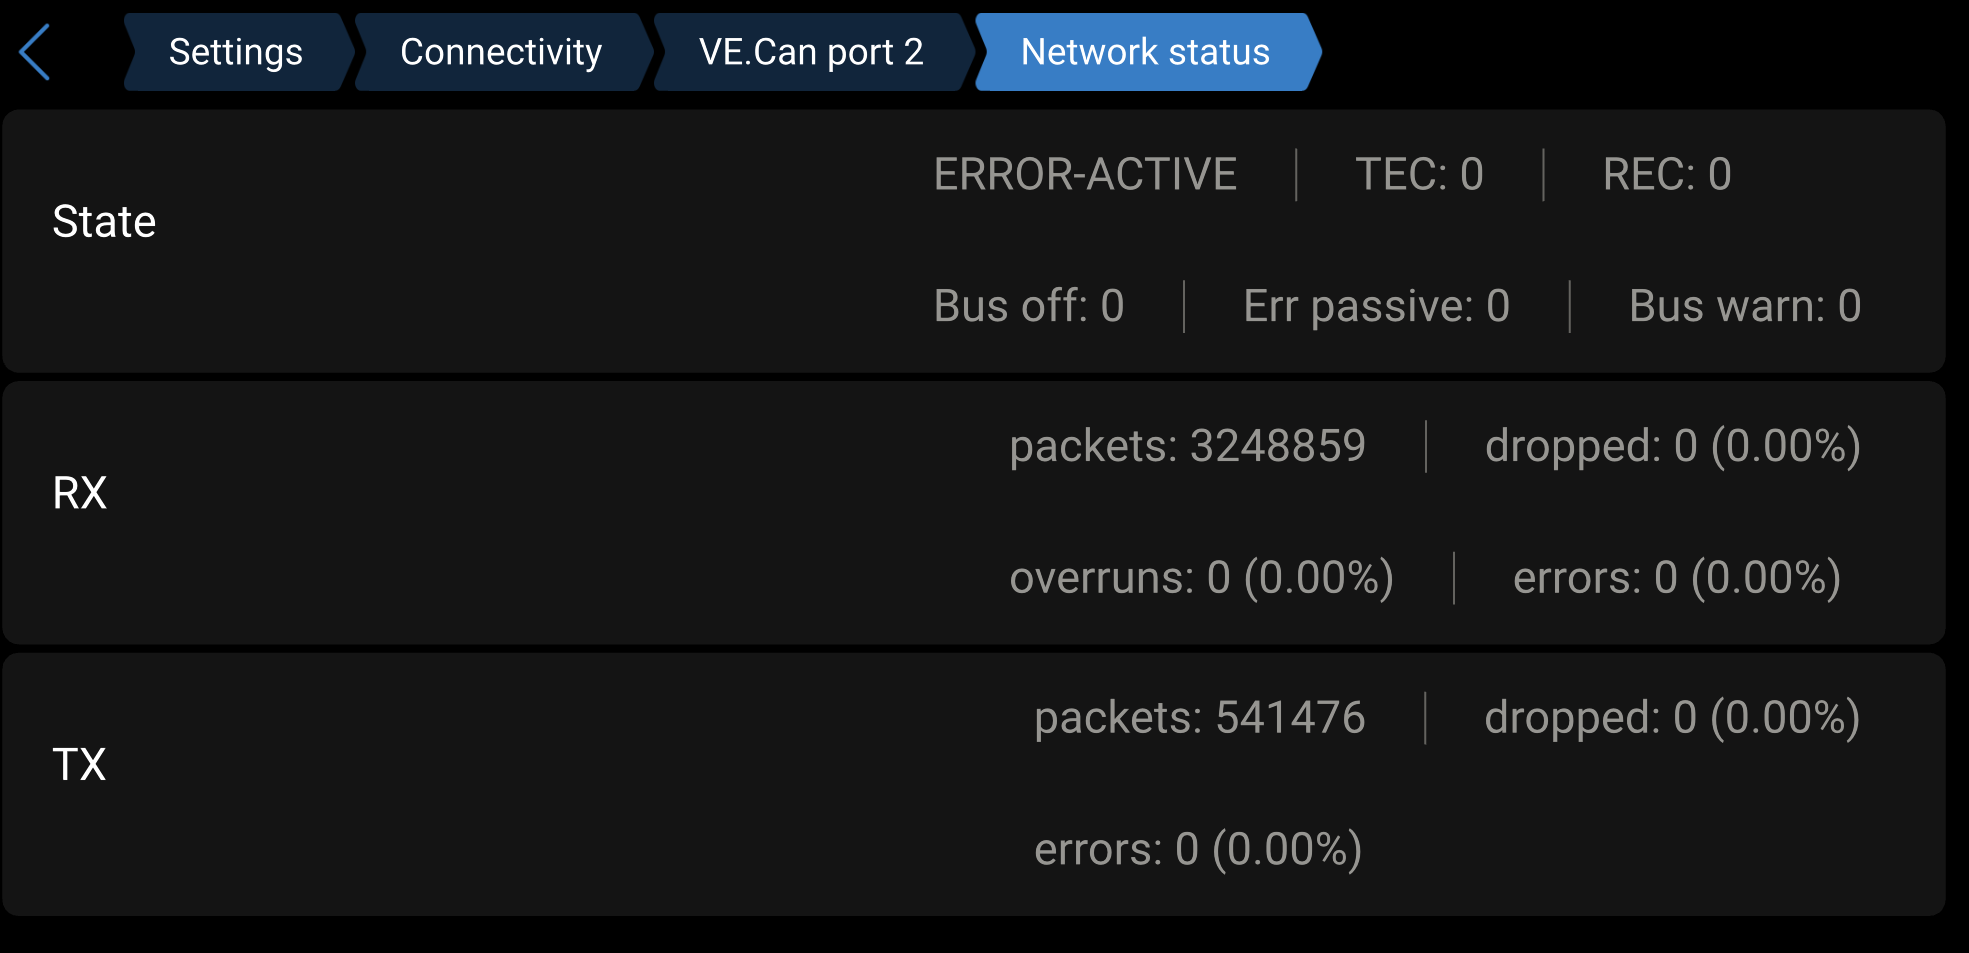The image size is (1969, 953).
Task: Click RX packets: 3248859 count
Action: click(x=1187, y=446)
